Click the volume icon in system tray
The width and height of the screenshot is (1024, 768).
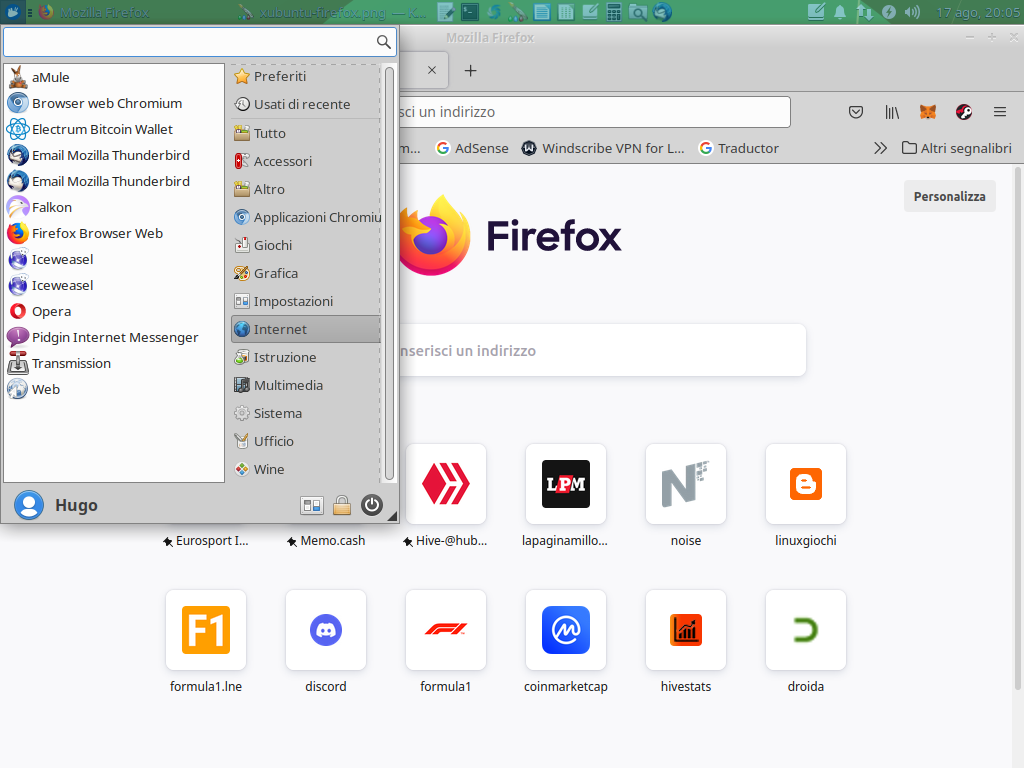[x=912, y=12]
